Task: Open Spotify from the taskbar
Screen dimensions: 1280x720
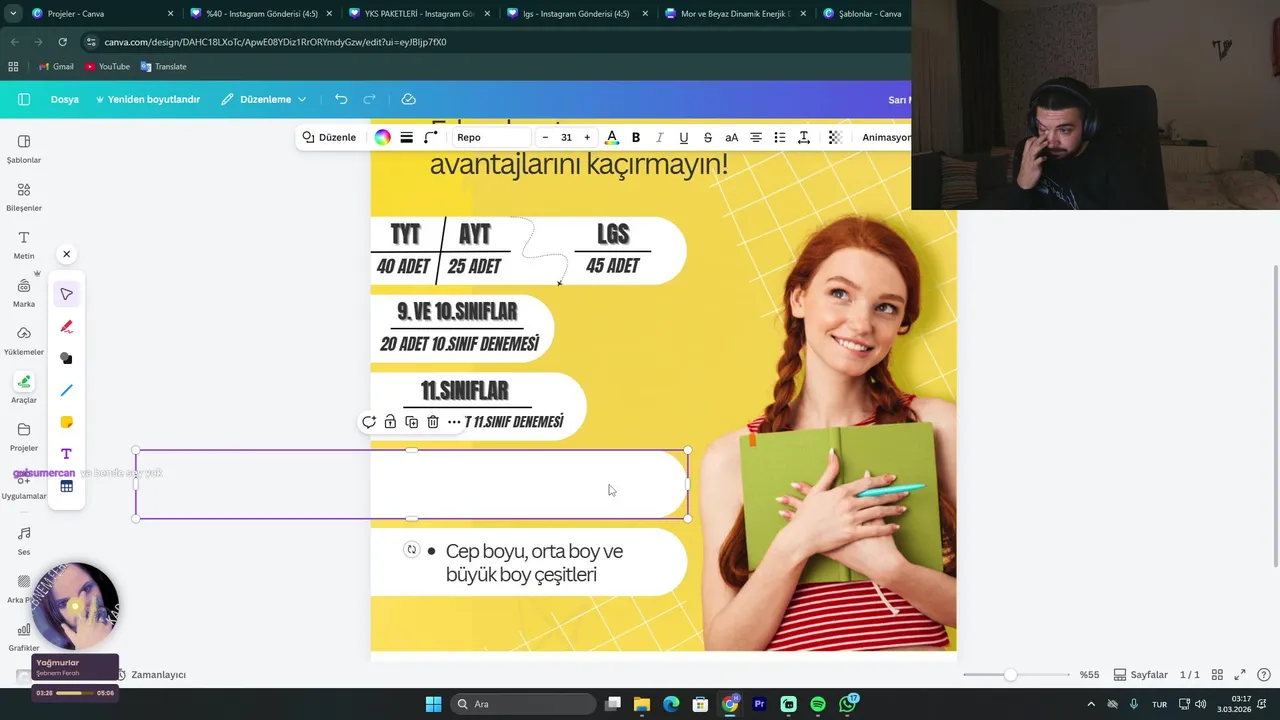Action: 818,704
